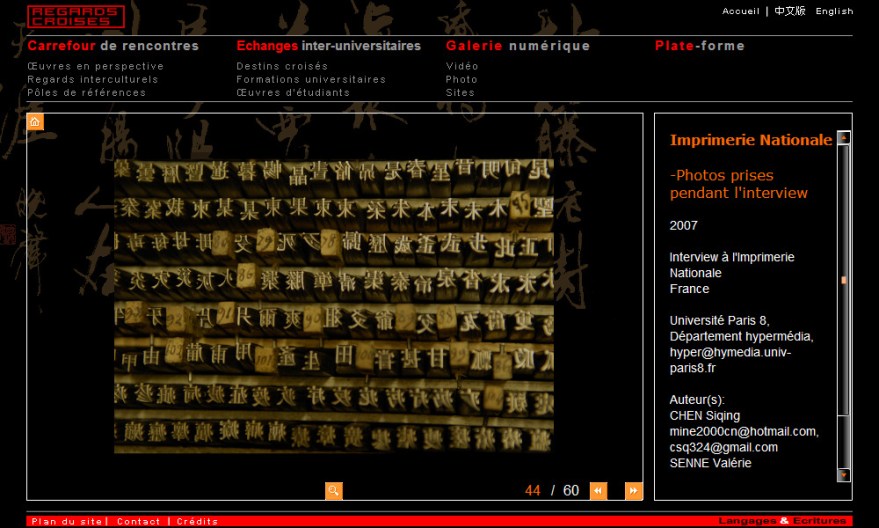The width and height of the screenshot is (879, 528).
Task: Switch to the Chinese version
Action: point(789,12)
